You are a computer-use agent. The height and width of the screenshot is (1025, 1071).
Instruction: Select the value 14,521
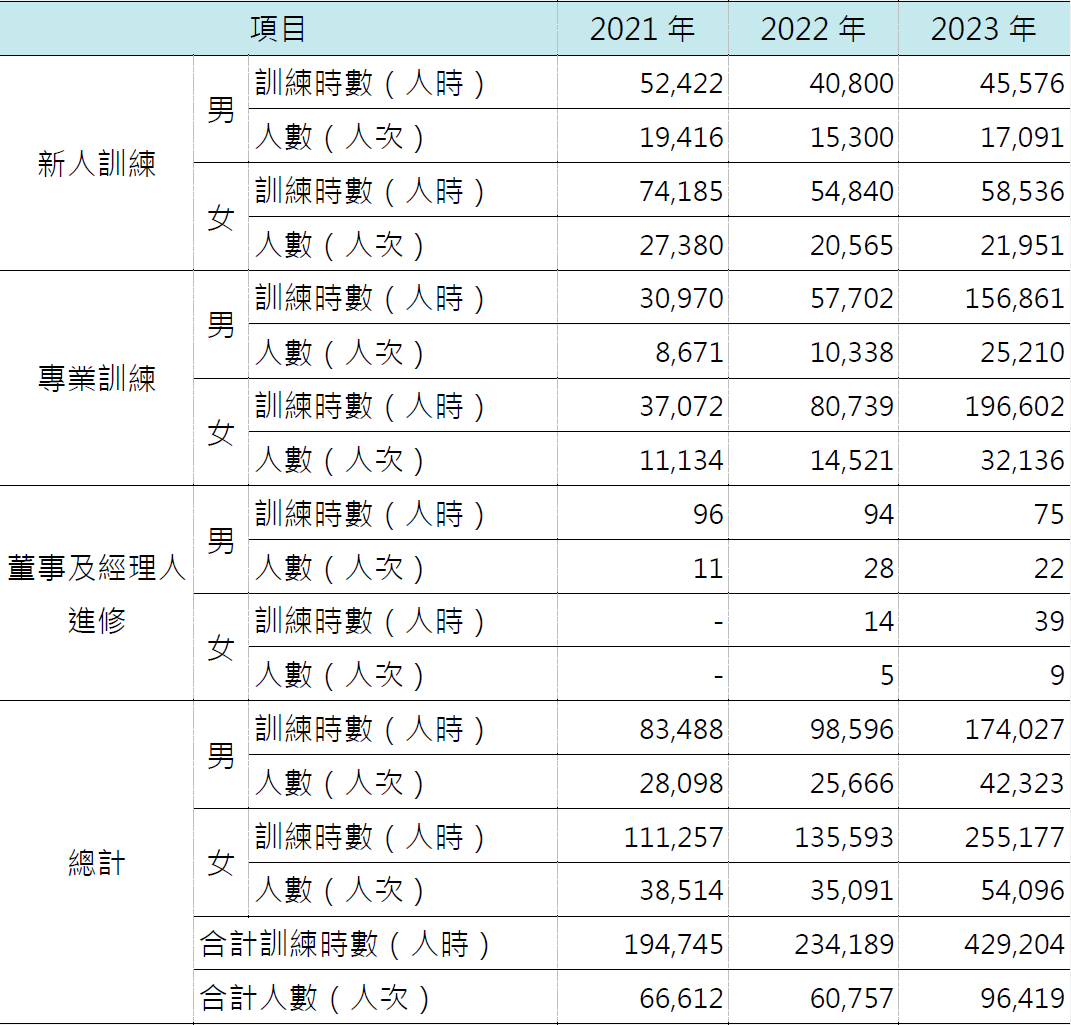click(x=851, y=460)
